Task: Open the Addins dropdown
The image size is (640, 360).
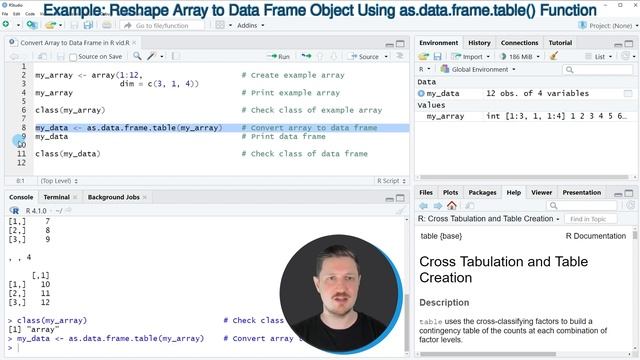Action: (251, 25)
